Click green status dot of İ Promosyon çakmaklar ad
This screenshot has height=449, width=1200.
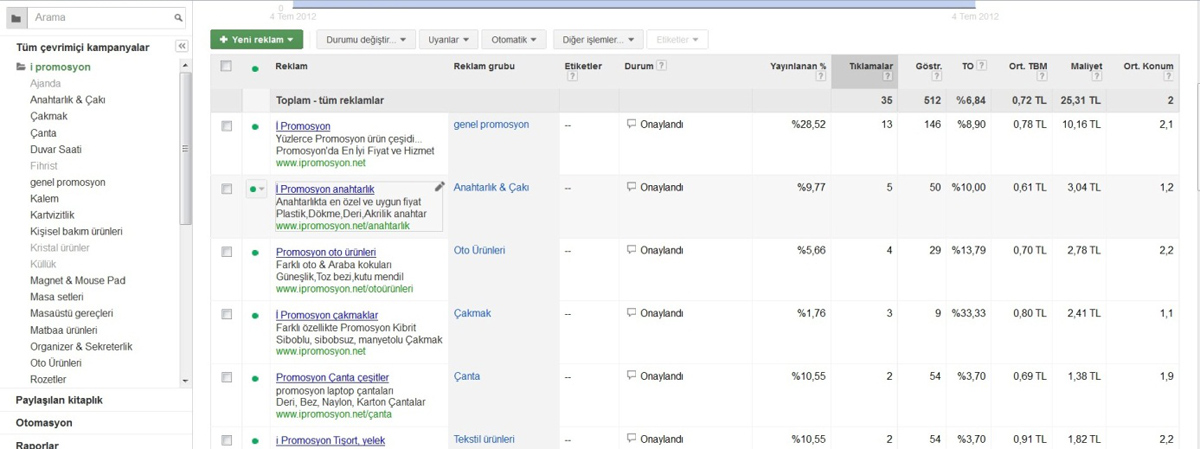pos(255,315)
